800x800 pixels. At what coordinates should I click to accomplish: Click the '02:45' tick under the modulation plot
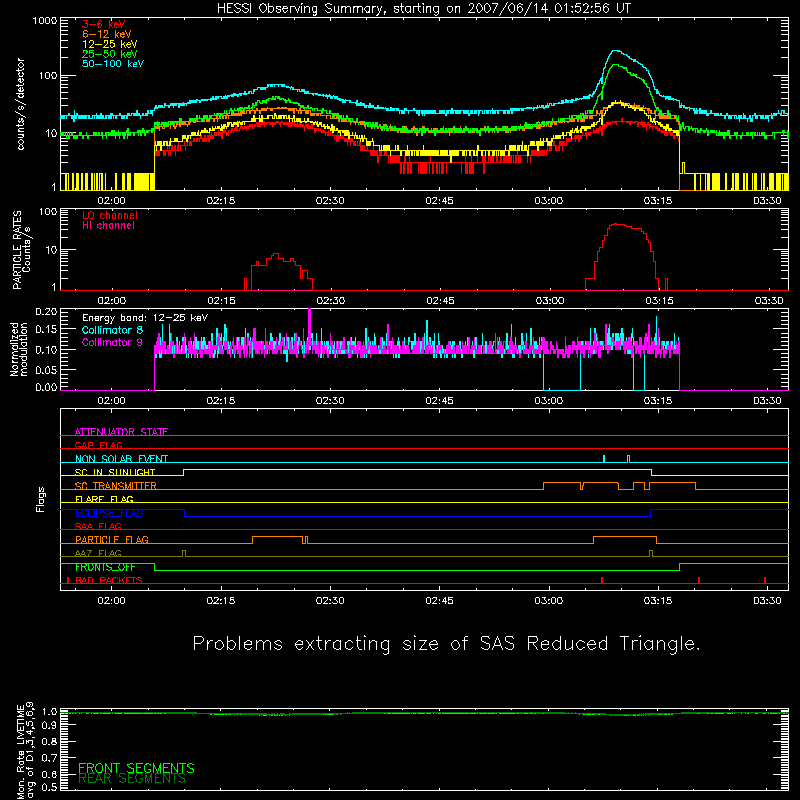pos(439,401)
